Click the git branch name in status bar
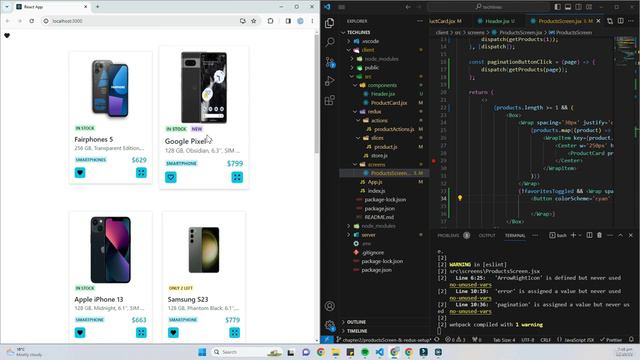This screenshot has height=360, width=640. 384,340
